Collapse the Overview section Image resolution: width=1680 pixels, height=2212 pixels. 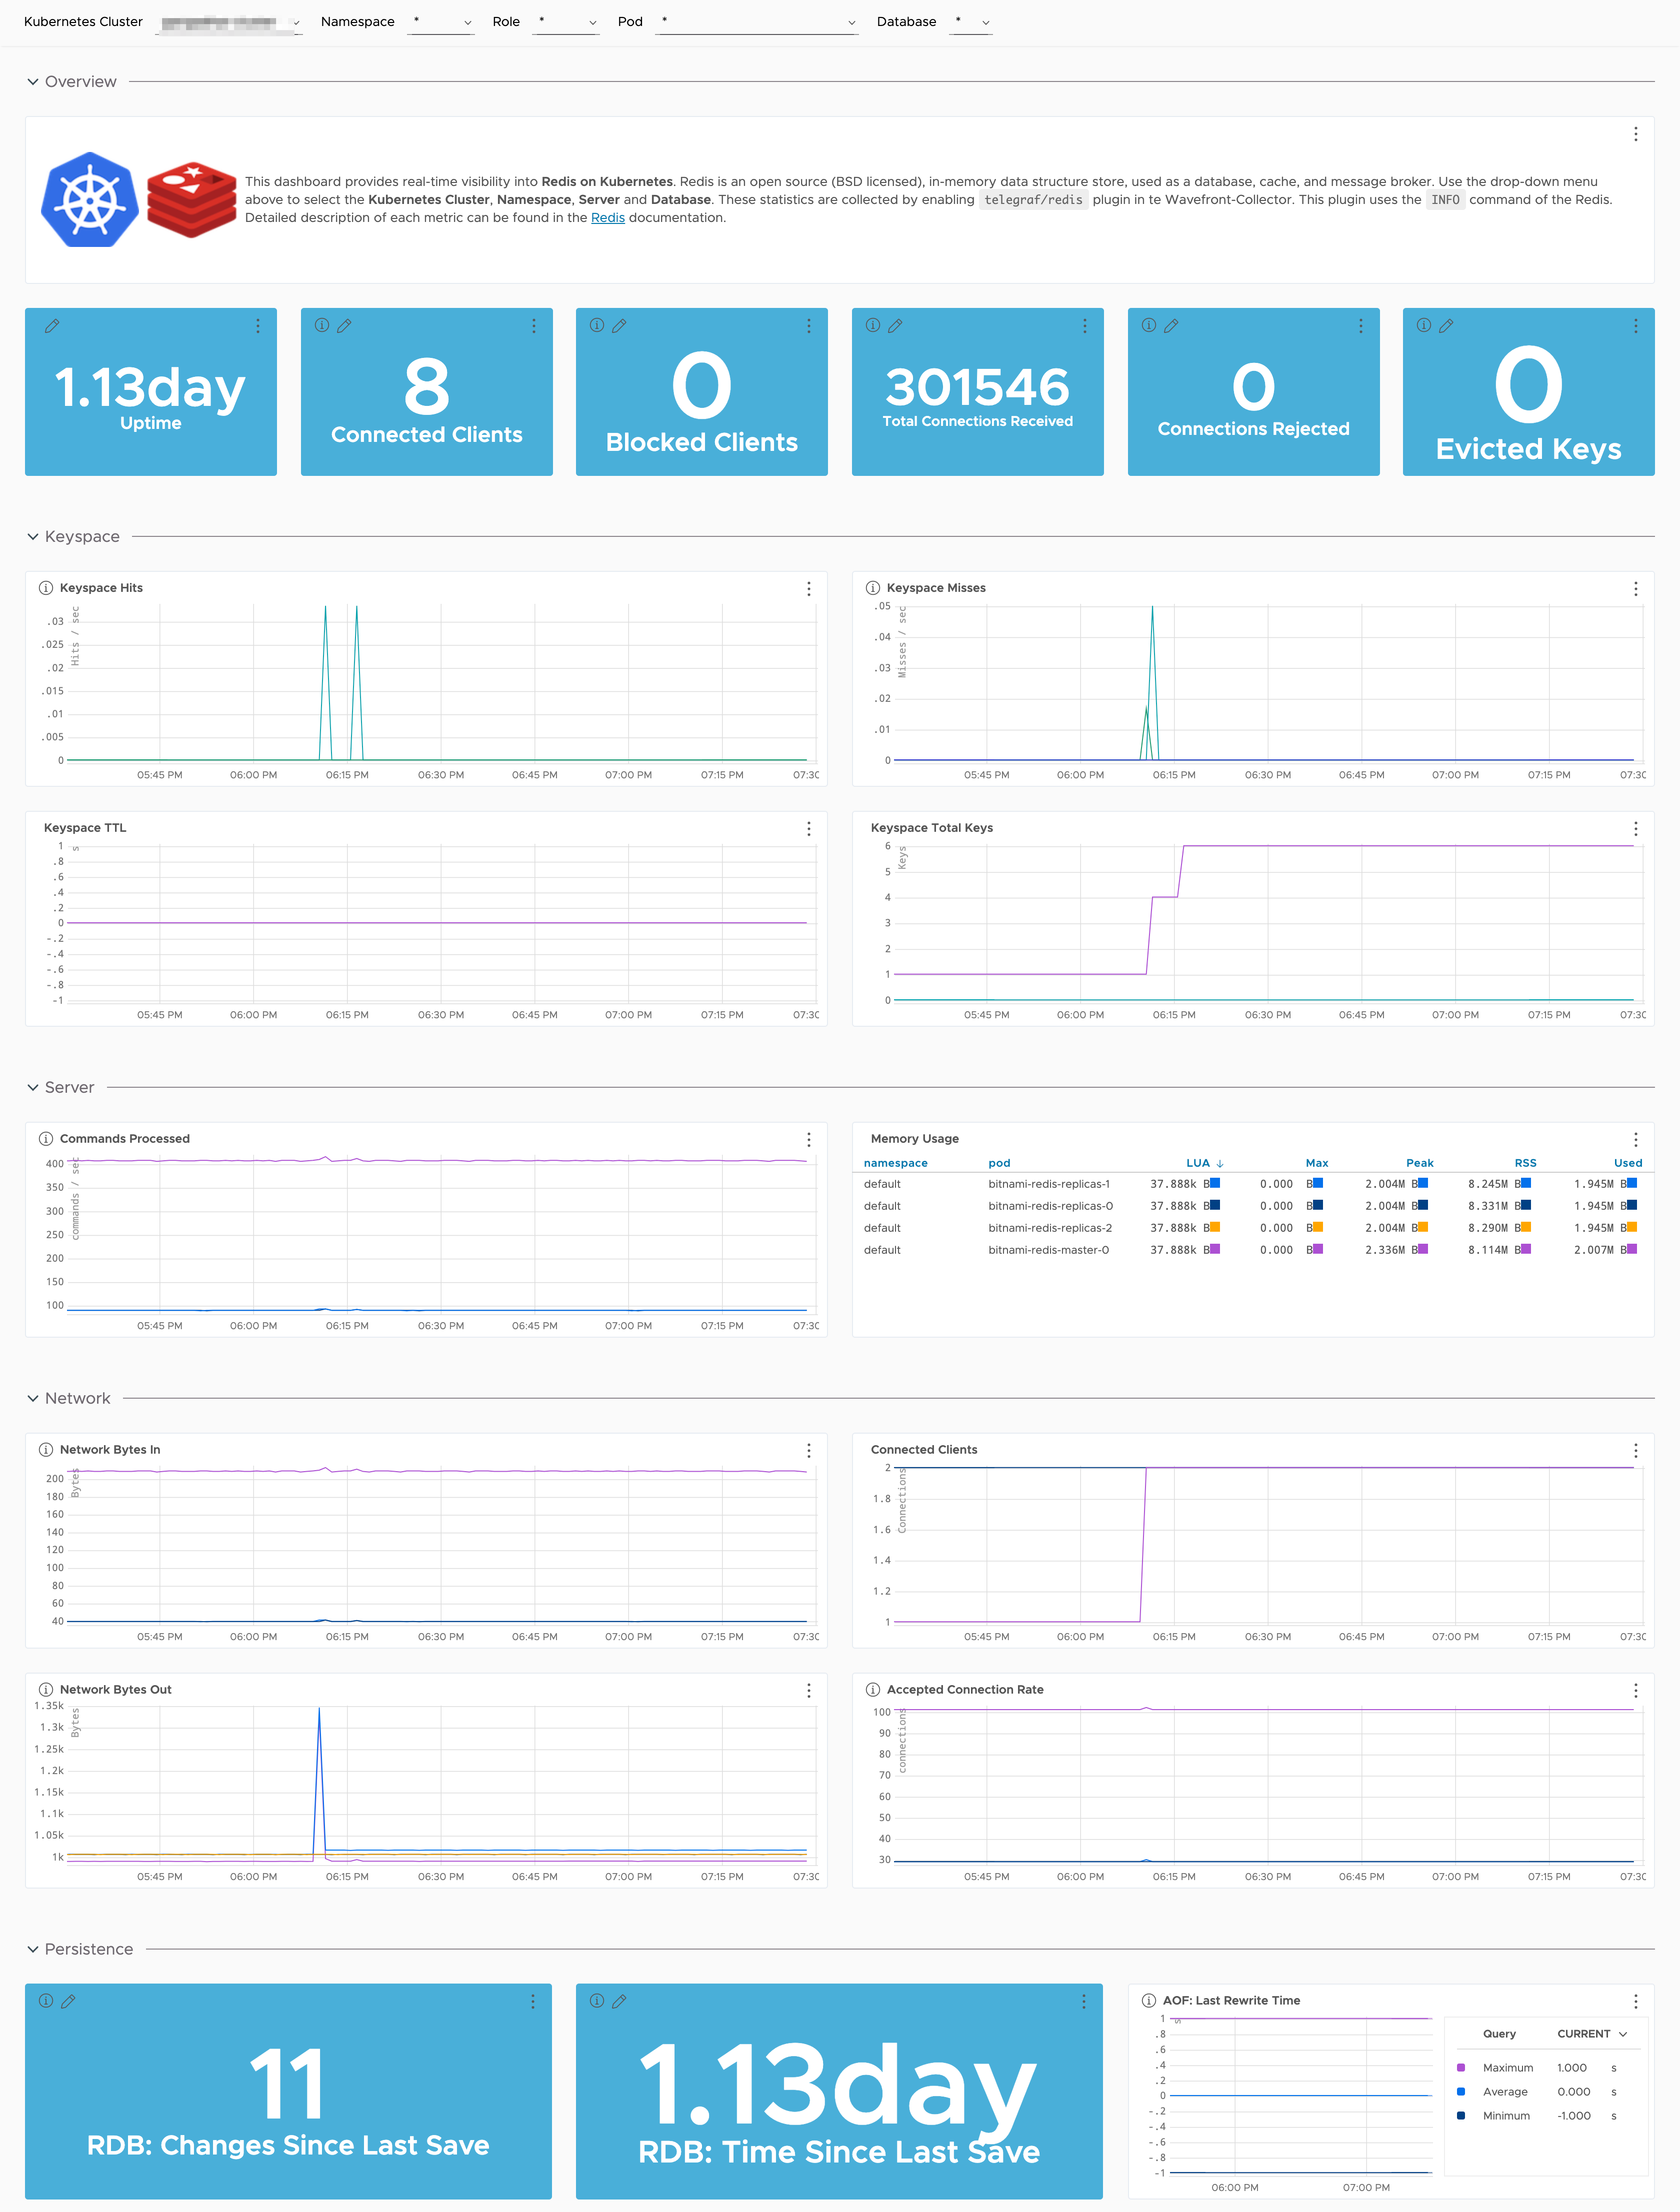(33, 82)
